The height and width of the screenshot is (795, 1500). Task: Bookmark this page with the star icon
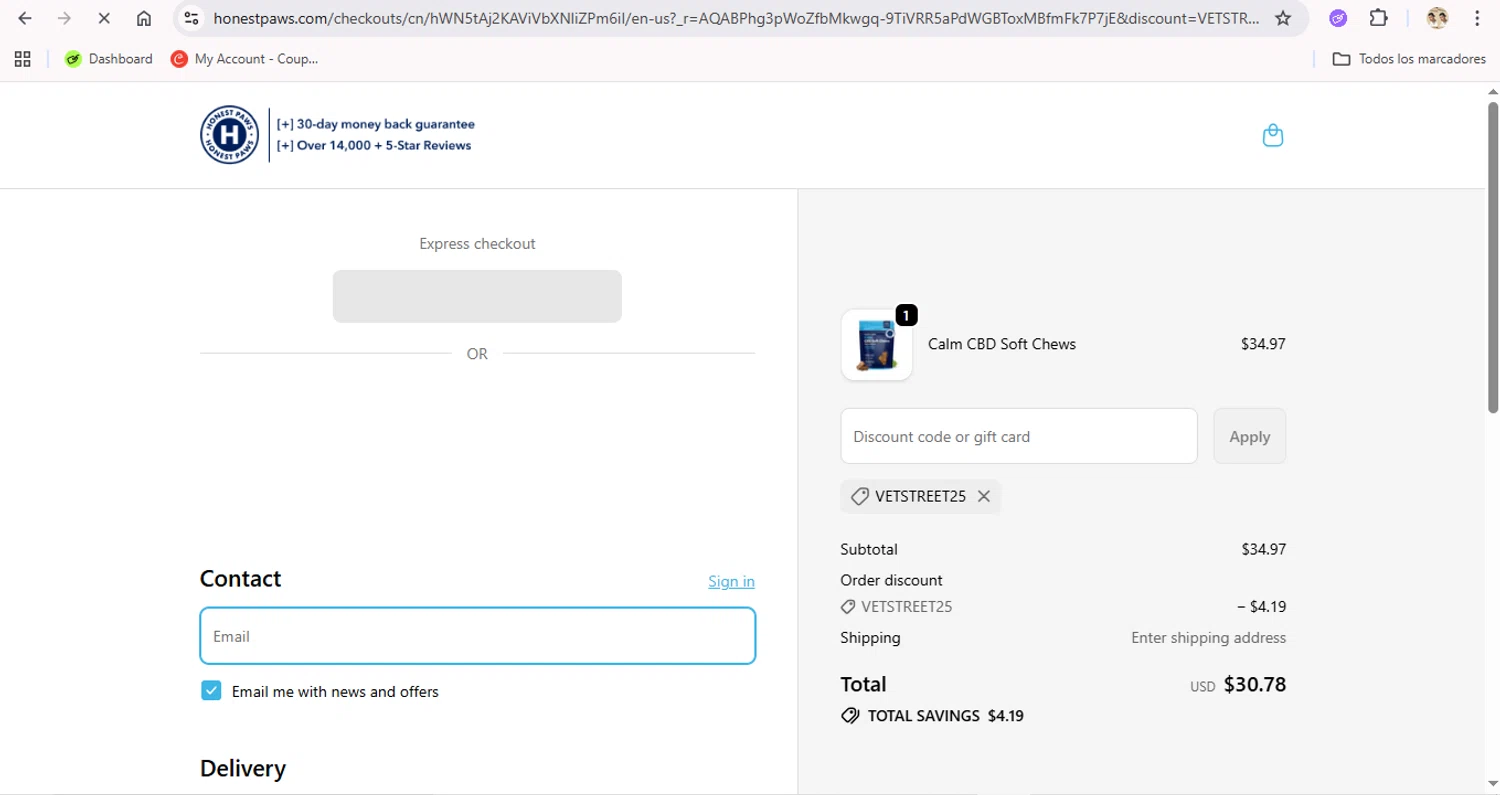coord(1283,18)
